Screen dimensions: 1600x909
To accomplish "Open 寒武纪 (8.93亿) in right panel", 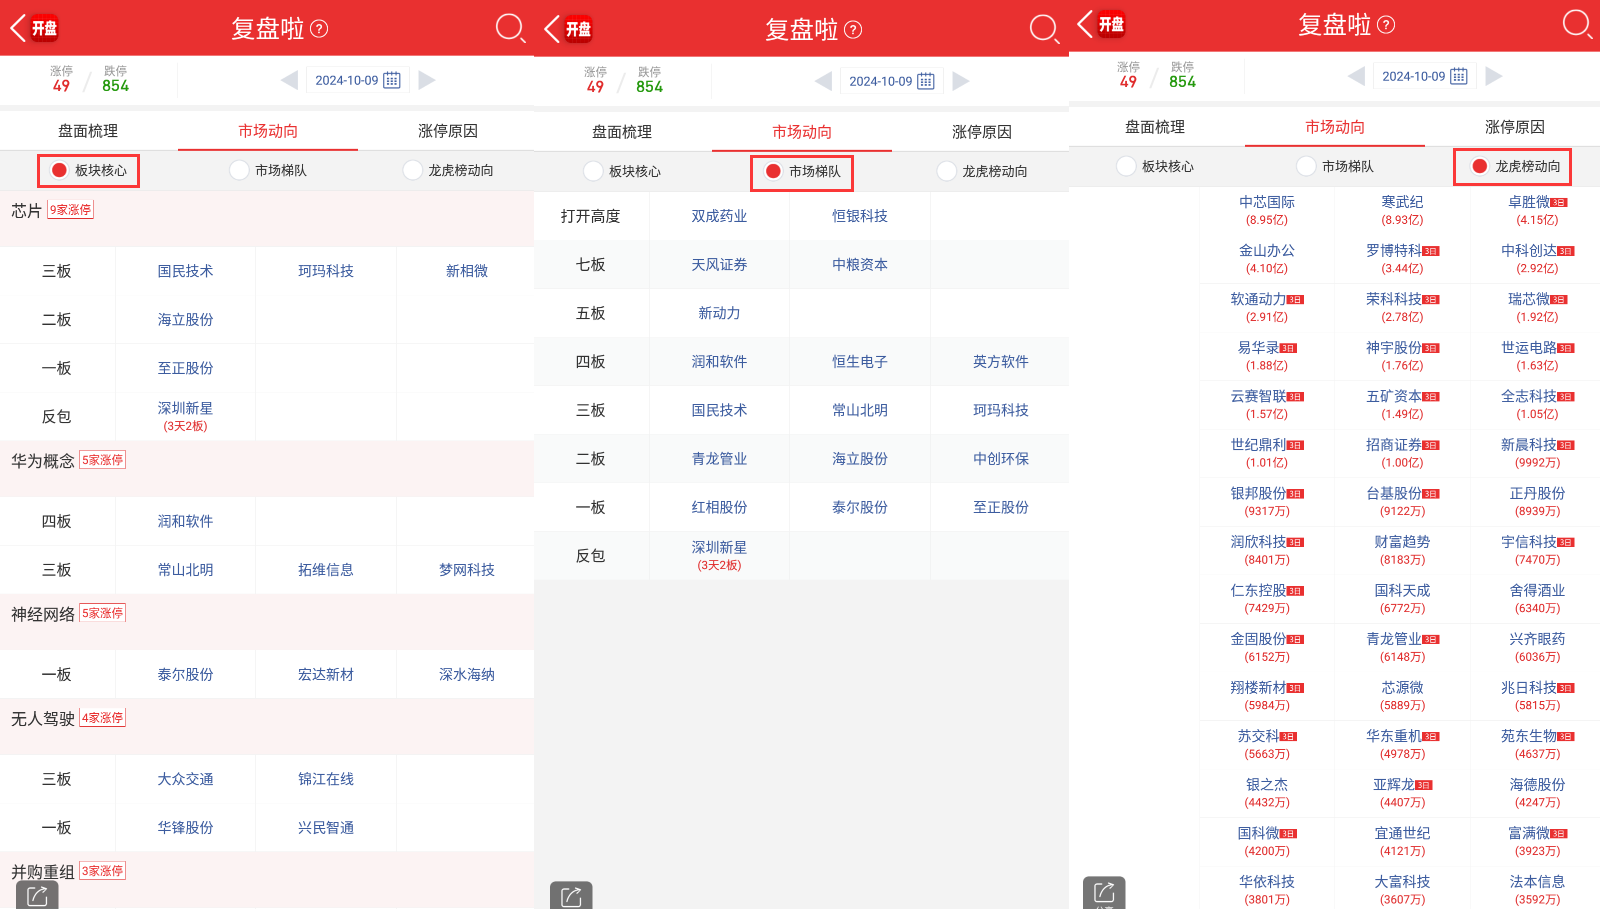I will tap(1402, 210).
